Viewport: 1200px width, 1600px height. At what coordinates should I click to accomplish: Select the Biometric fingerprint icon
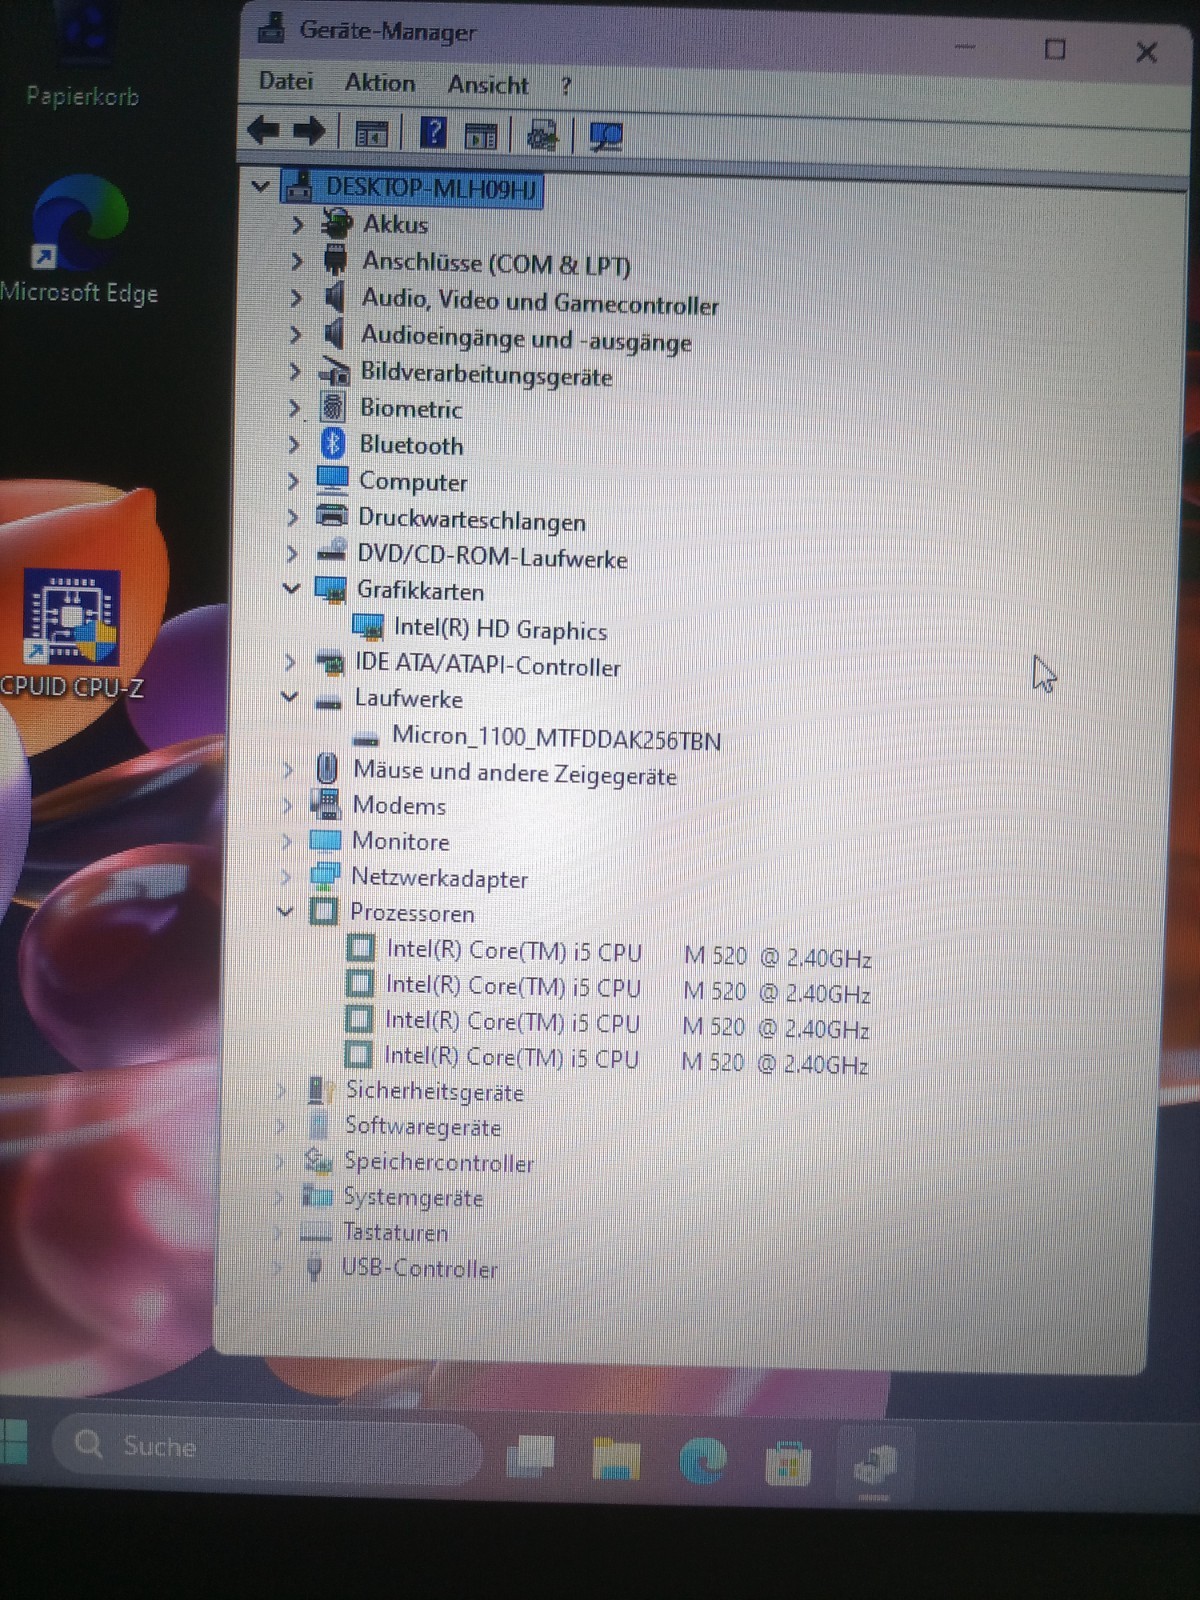click(x=333, y=407)
